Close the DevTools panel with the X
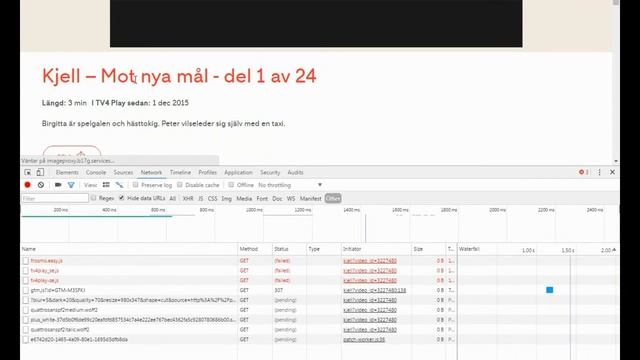Image resolution: width=640 pixels, height=360 pixels. [x=612, y=172]
